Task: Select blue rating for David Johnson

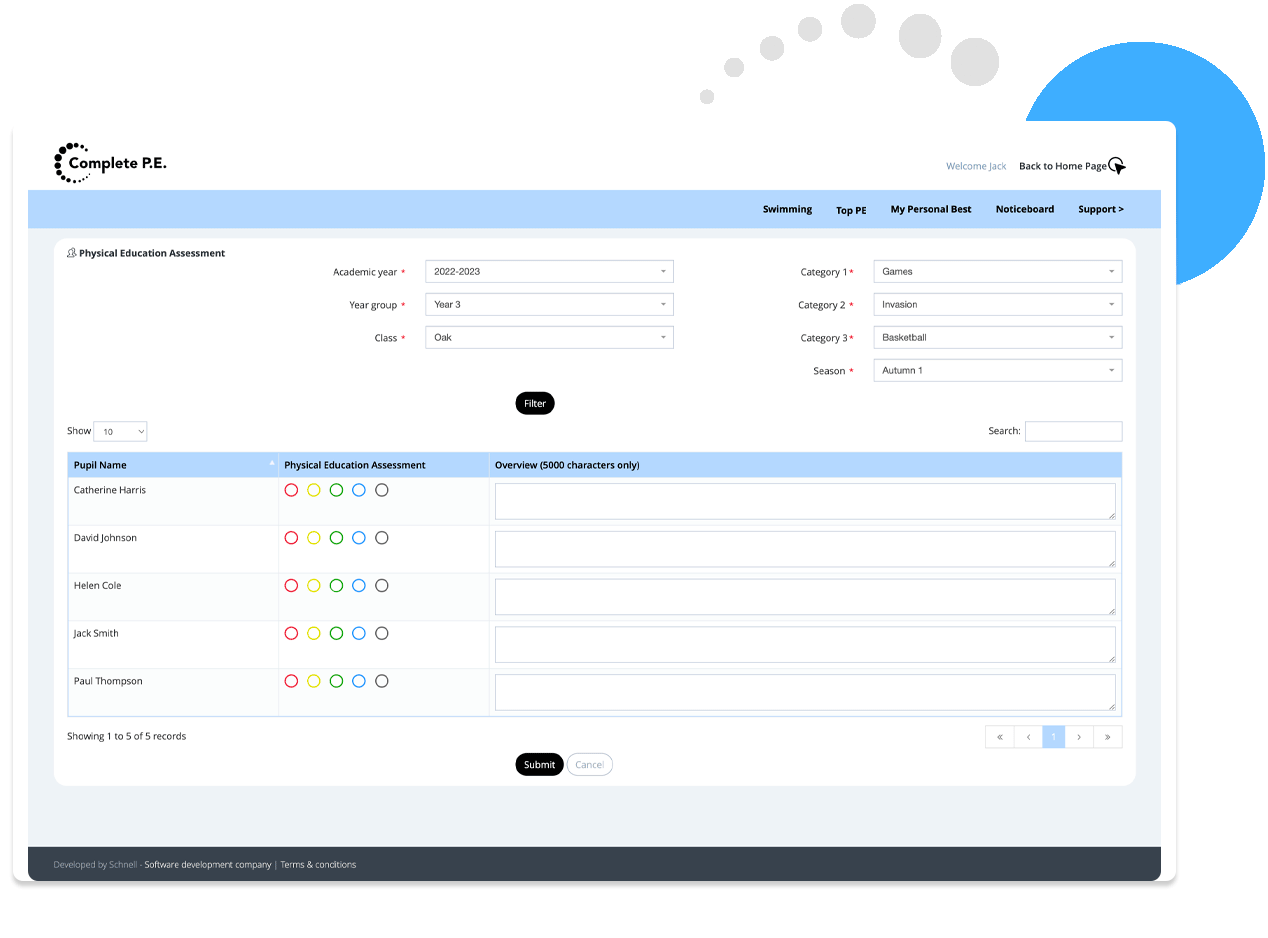Action: point(359,538)
